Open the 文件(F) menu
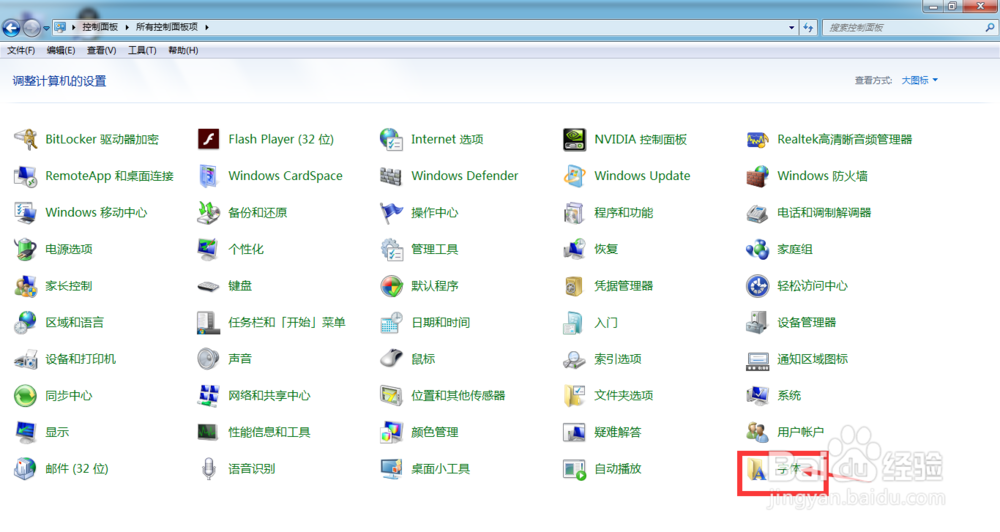The width and height of the screenshot is (1000, 532). [x=21, y=50]
